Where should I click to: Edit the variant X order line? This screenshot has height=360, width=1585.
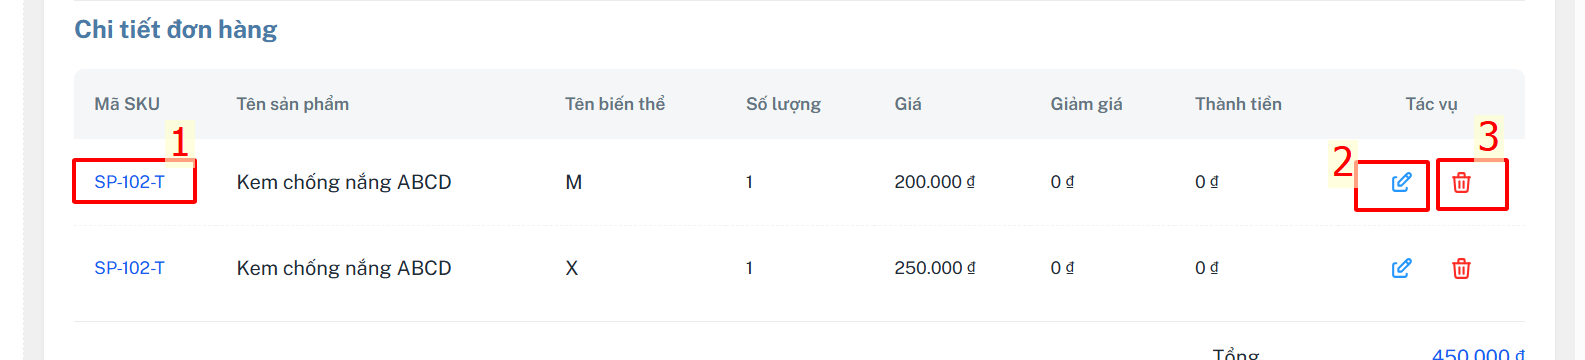[1401, 268]
